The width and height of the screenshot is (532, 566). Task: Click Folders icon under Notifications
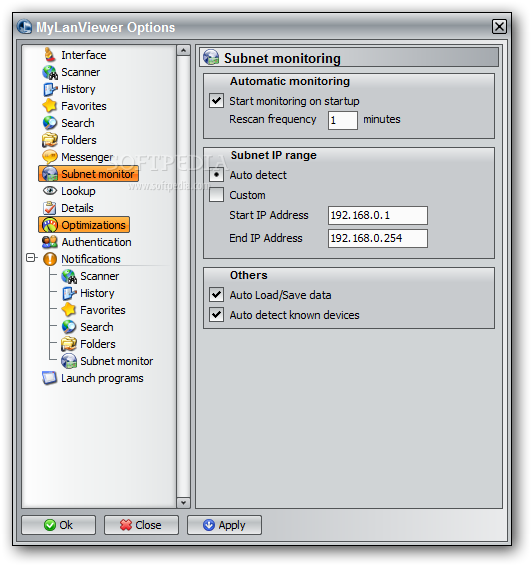point(69,344)
